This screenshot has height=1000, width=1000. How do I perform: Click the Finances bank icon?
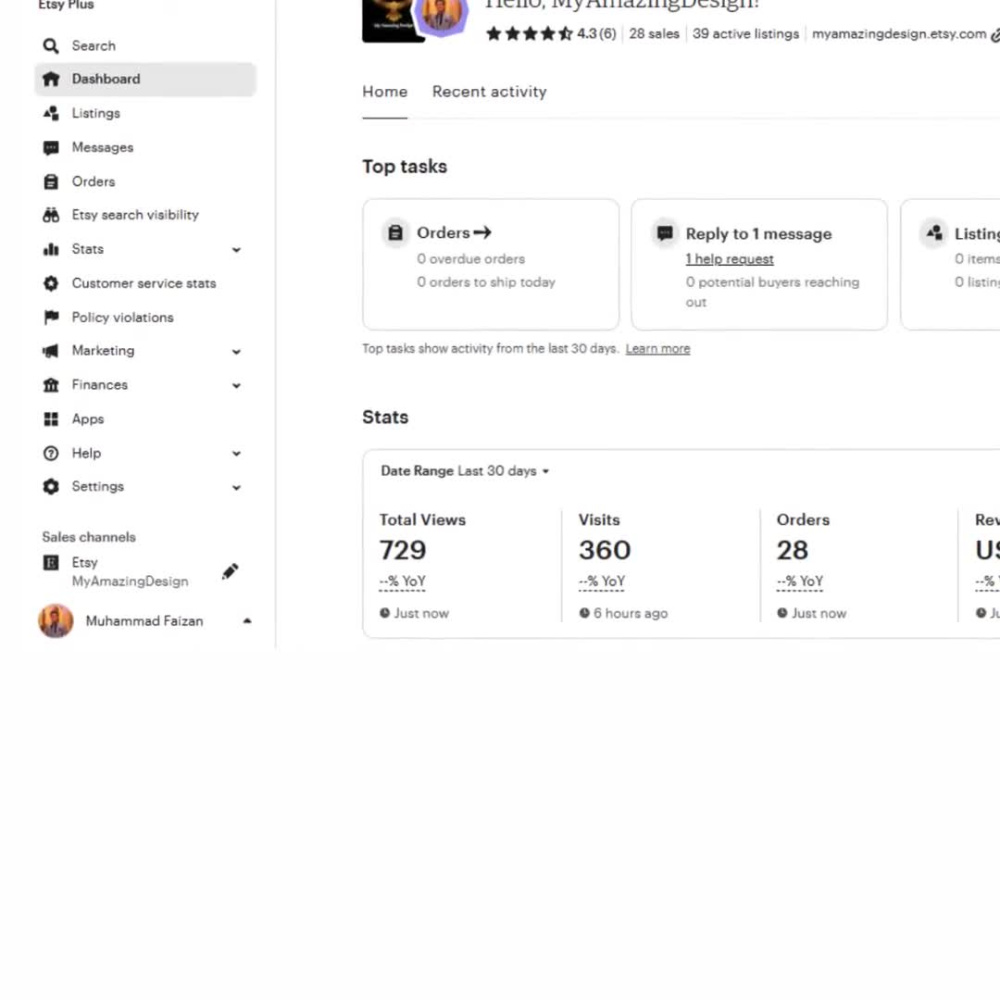click(x=50, y=385)
